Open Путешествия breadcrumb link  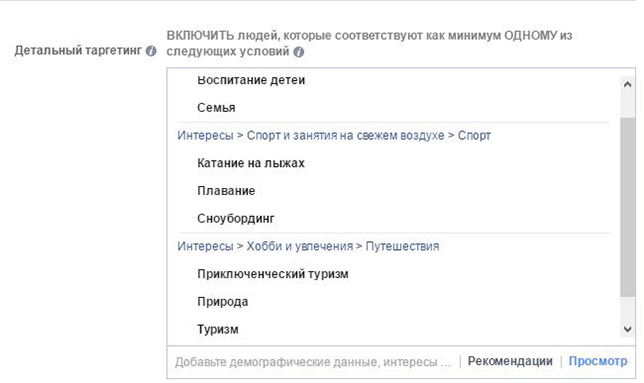pyautogui.click(x=402, y=246)
